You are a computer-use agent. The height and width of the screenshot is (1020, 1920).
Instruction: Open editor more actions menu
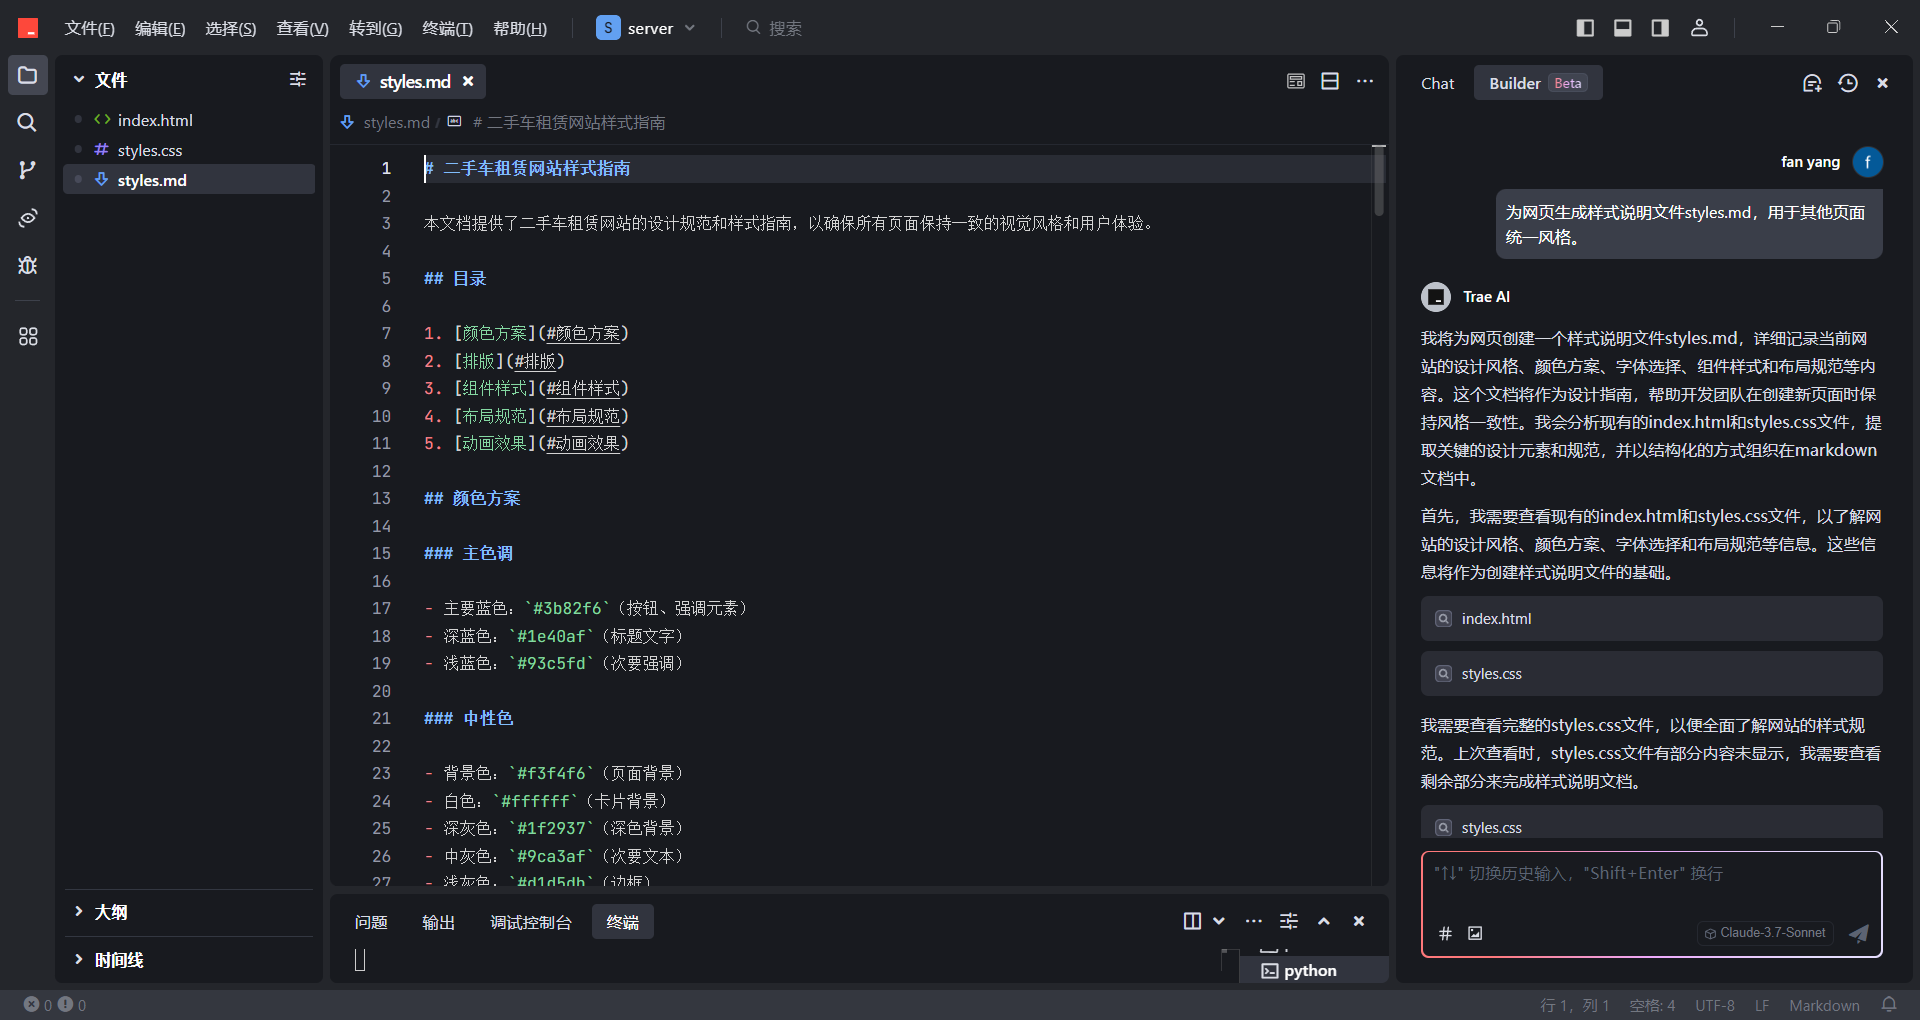(1365, 81)
